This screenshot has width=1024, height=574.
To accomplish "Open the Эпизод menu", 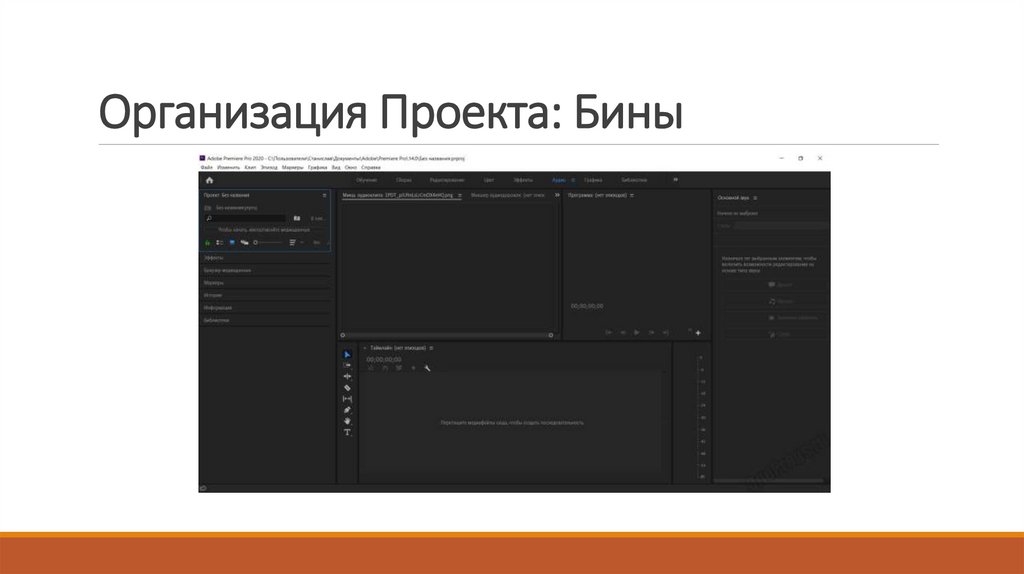I will (269, 168).
